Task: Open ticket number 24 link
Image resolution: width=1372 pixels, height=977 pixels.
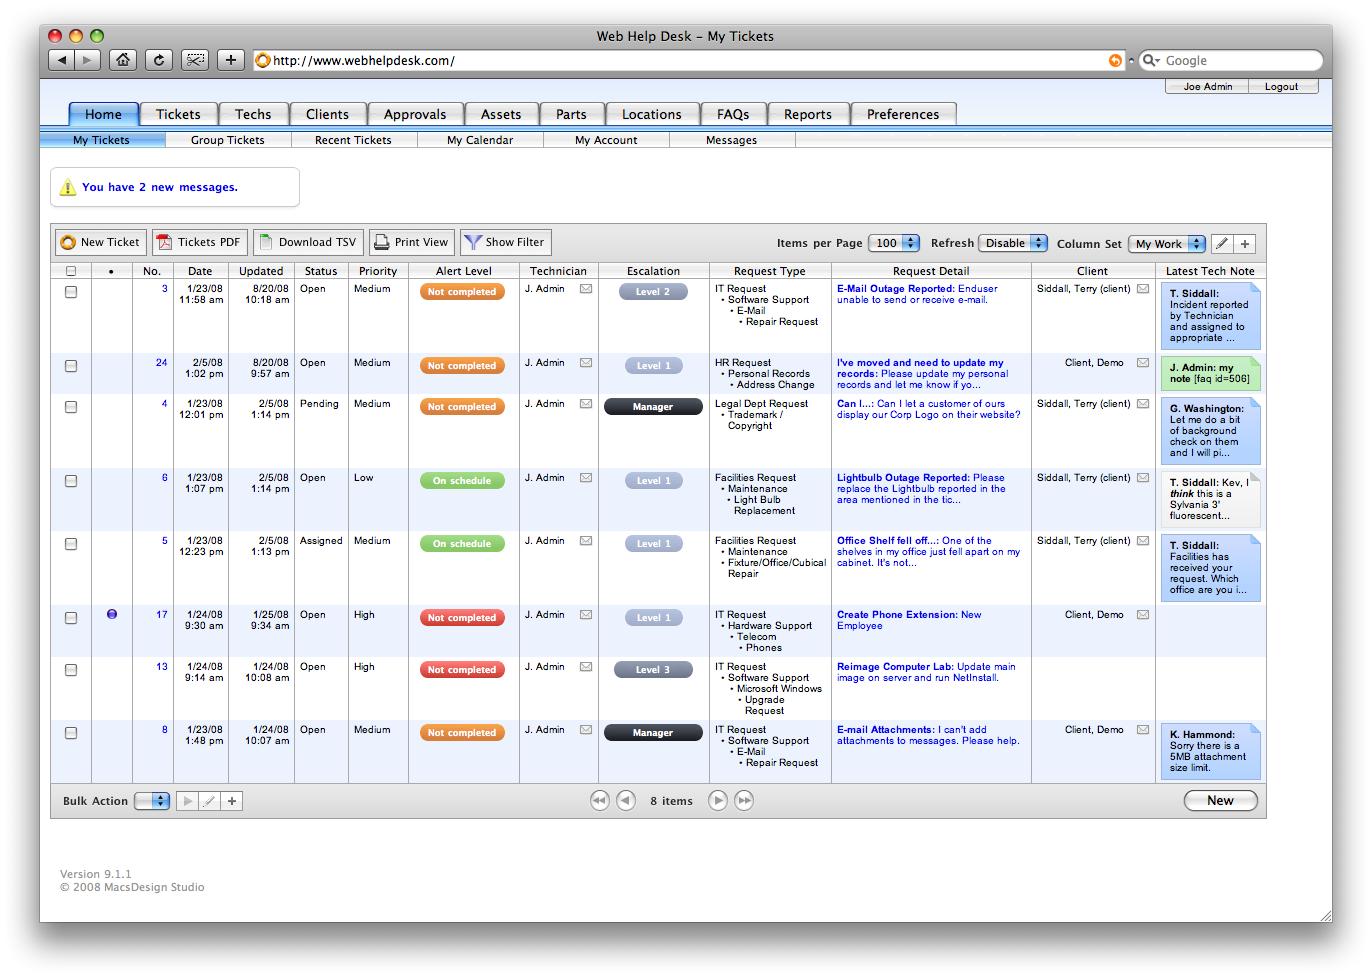Action: tap(161, 363)
